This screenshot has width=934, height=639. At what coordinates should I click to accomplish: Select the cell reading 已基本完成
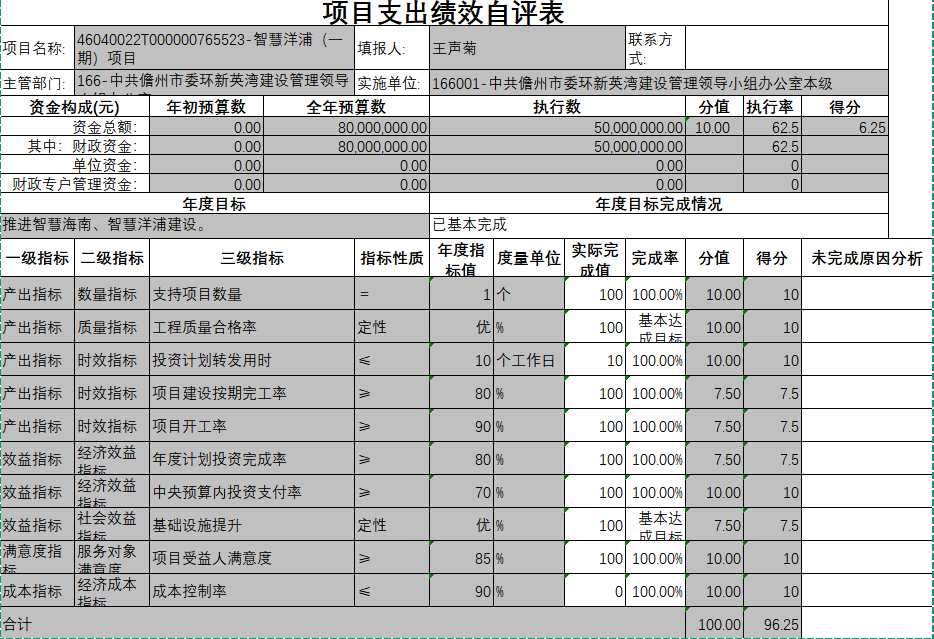(658, 224)
